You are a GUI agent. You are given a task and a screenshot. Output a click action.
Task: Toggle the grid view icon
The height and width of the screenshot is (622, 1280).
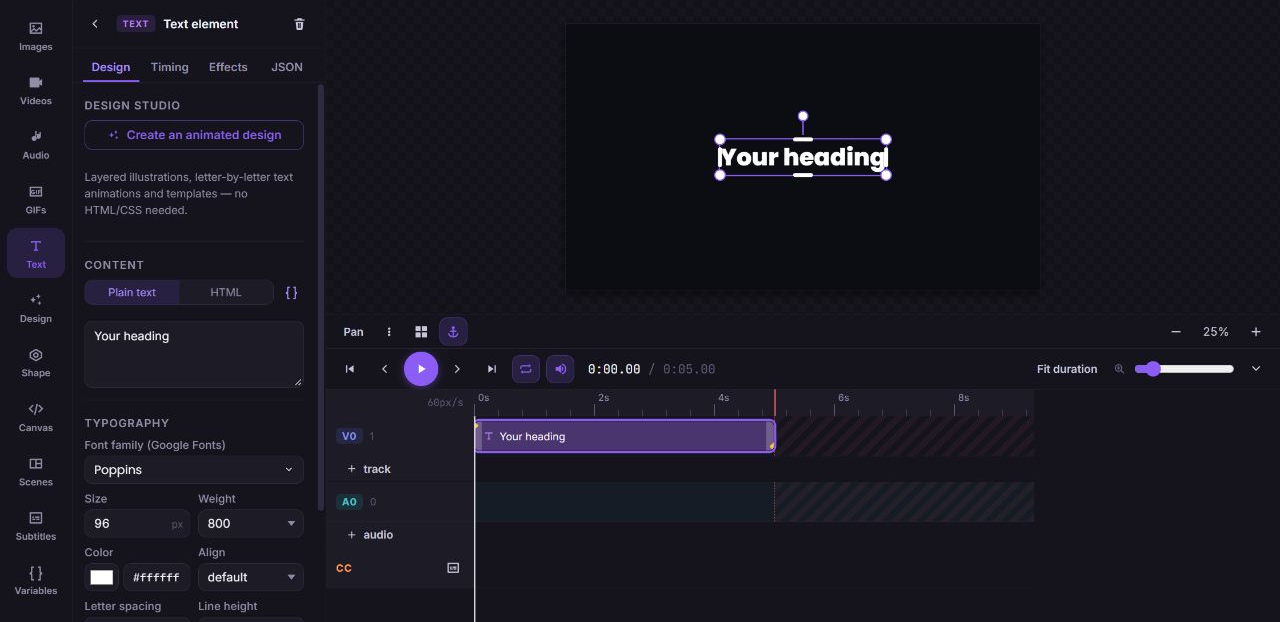pyautogui.click(x=421, y=332)
